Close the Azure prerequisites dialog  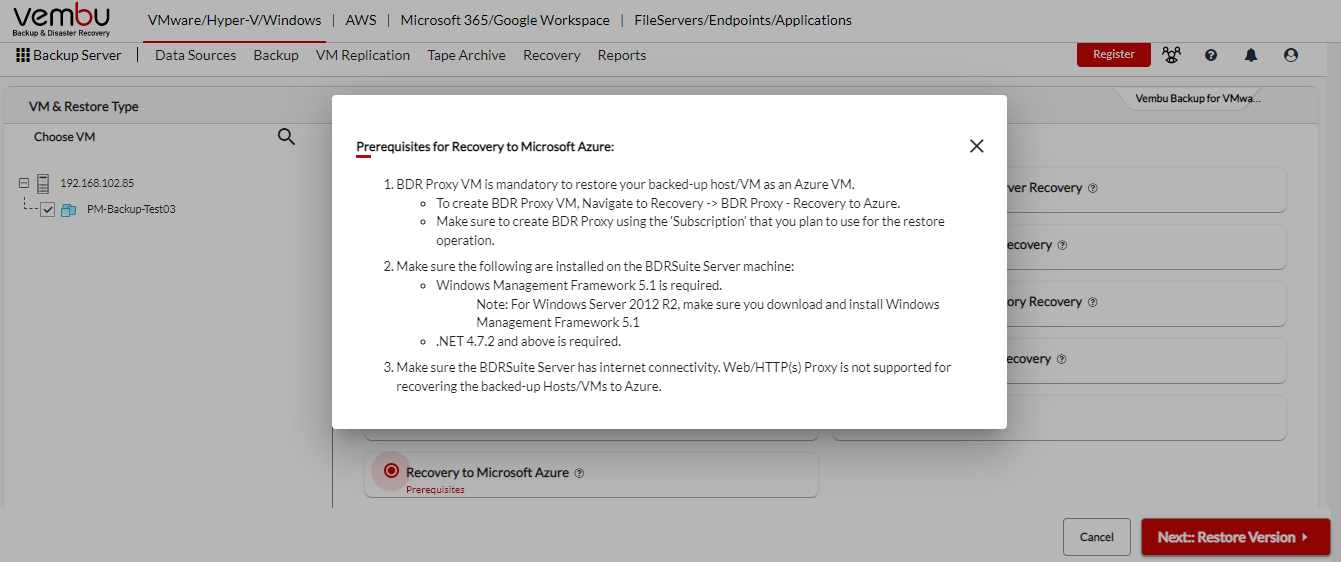[x=977, y=146]
